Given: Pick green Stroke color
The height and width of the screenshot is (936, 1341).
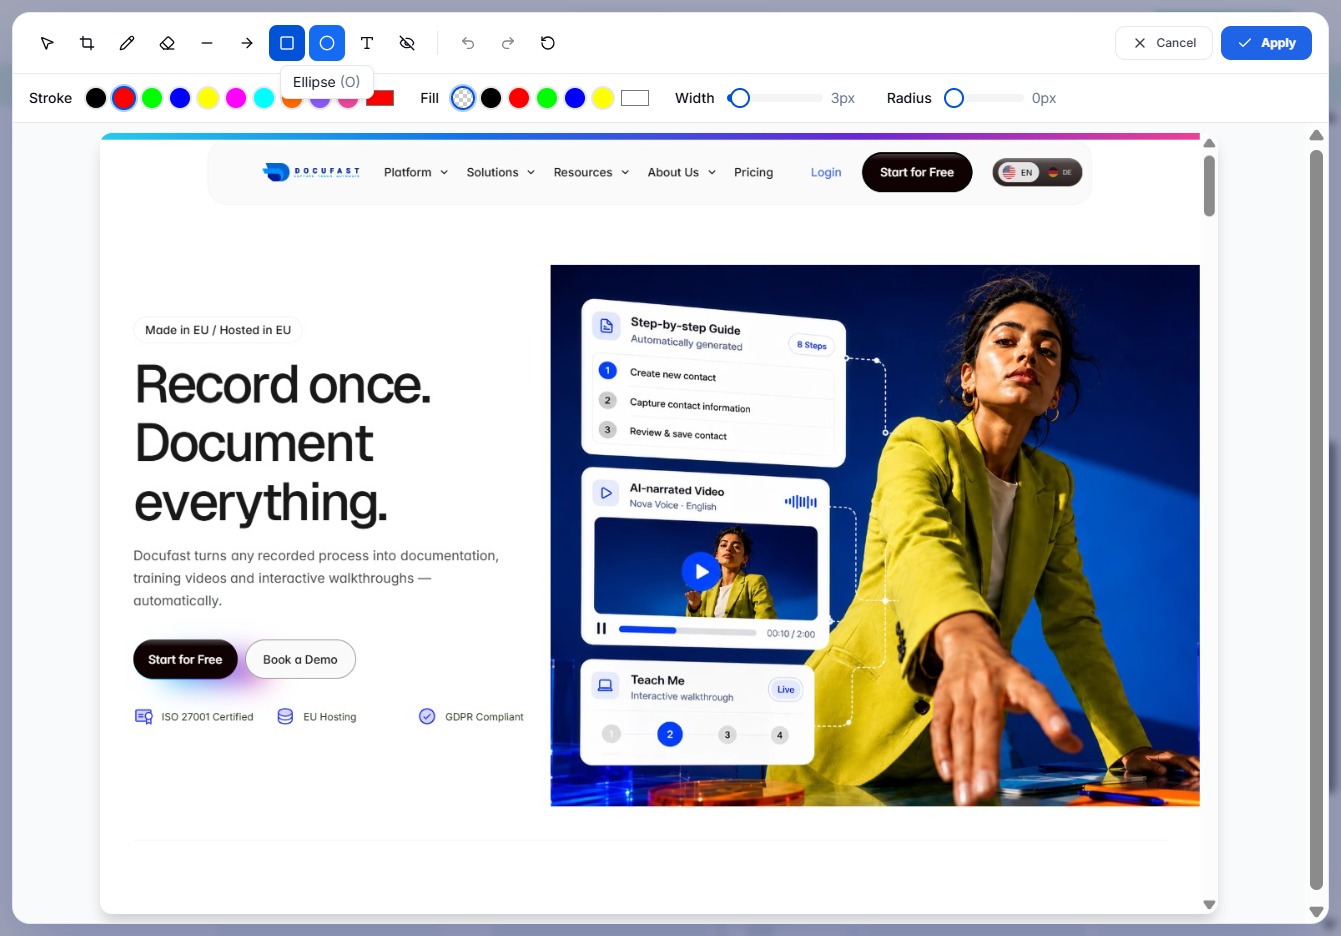Looking at the screenshot, I should click(152, 98).
